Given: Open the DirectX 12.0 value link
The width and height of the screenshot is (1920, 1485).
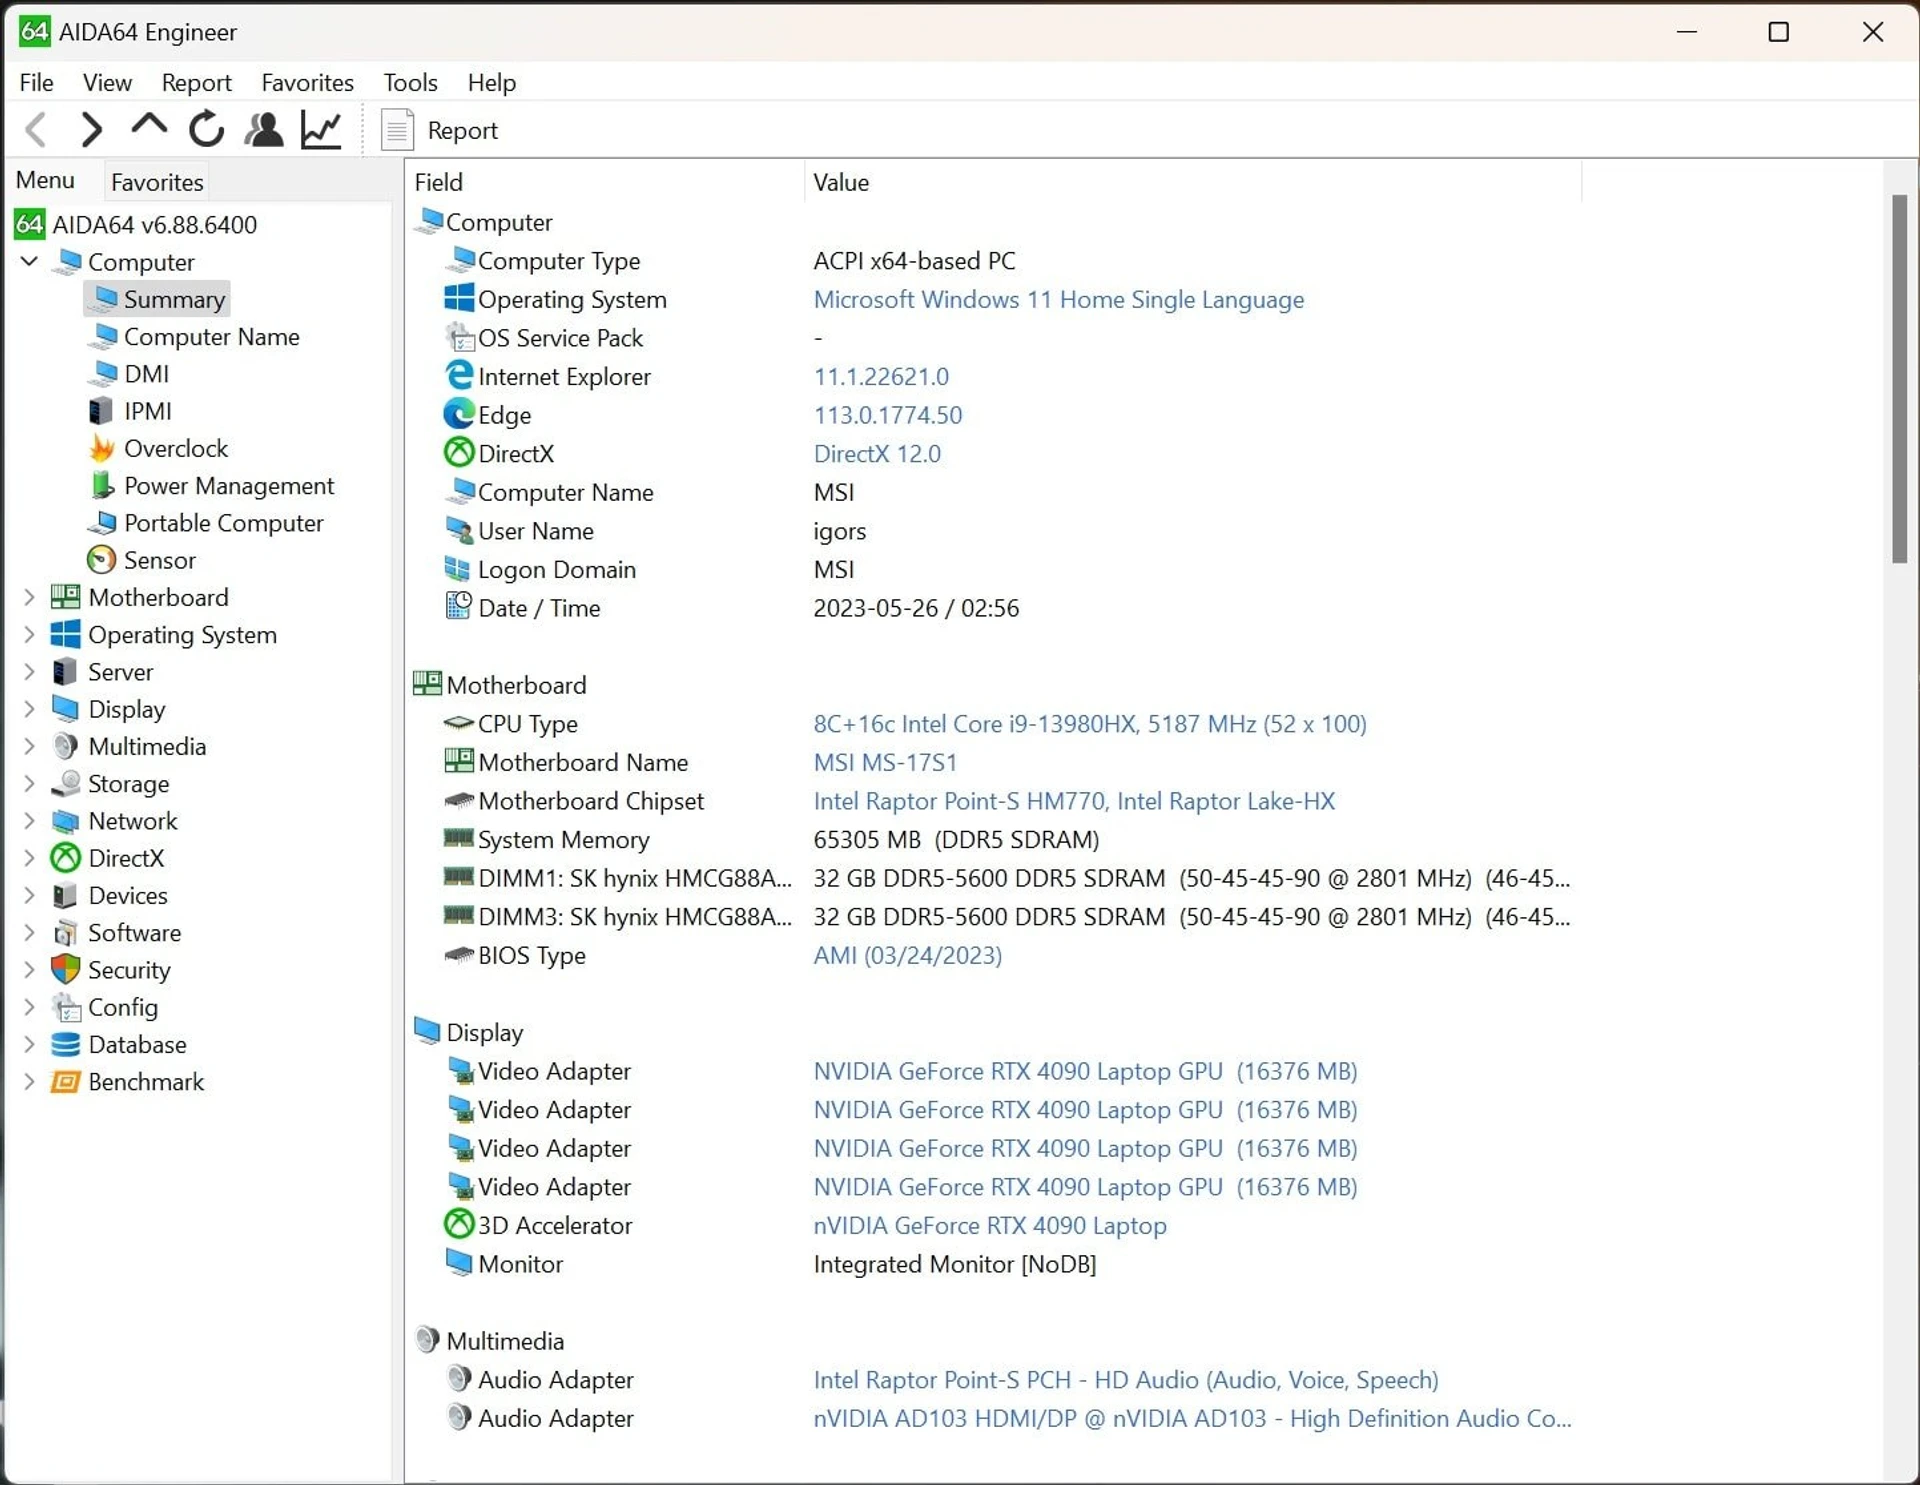Looking at the screenshot, I should coord(877,453).
